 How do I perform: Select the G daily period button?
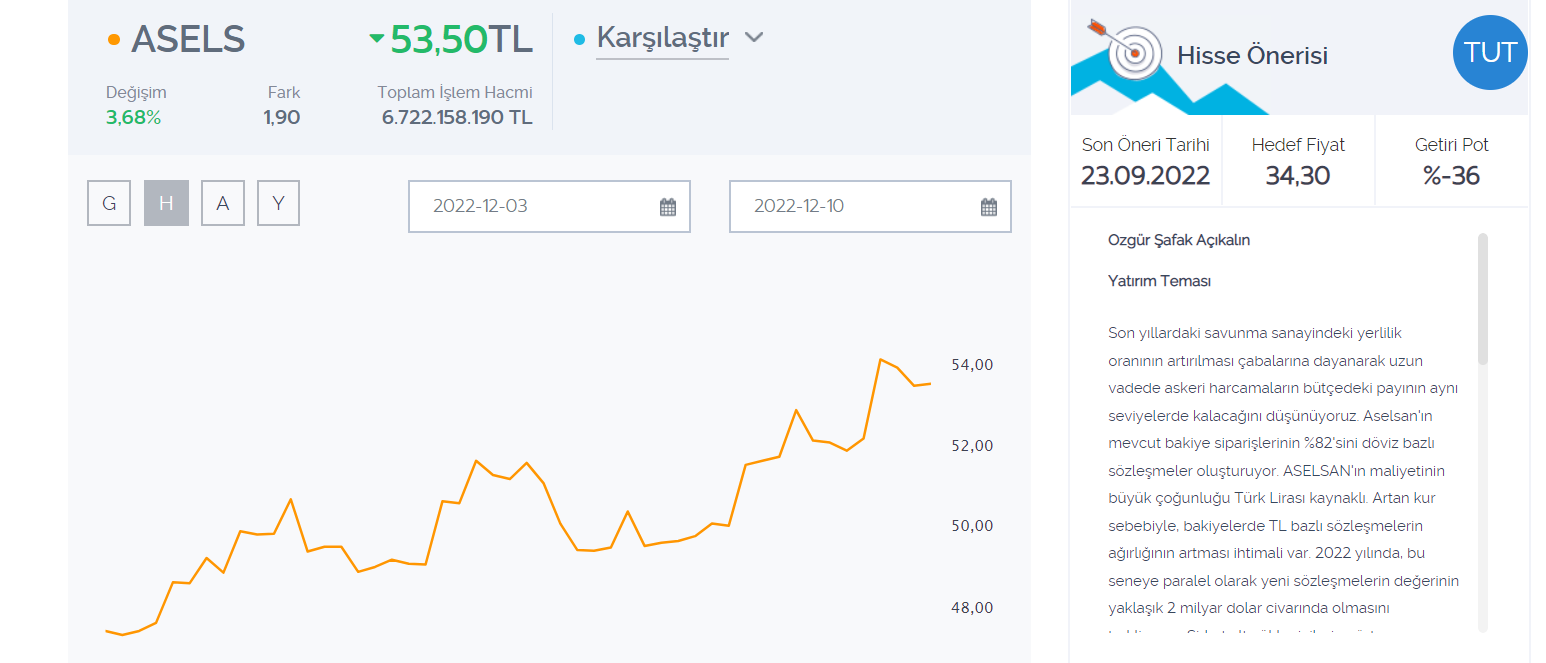[109, 203]
